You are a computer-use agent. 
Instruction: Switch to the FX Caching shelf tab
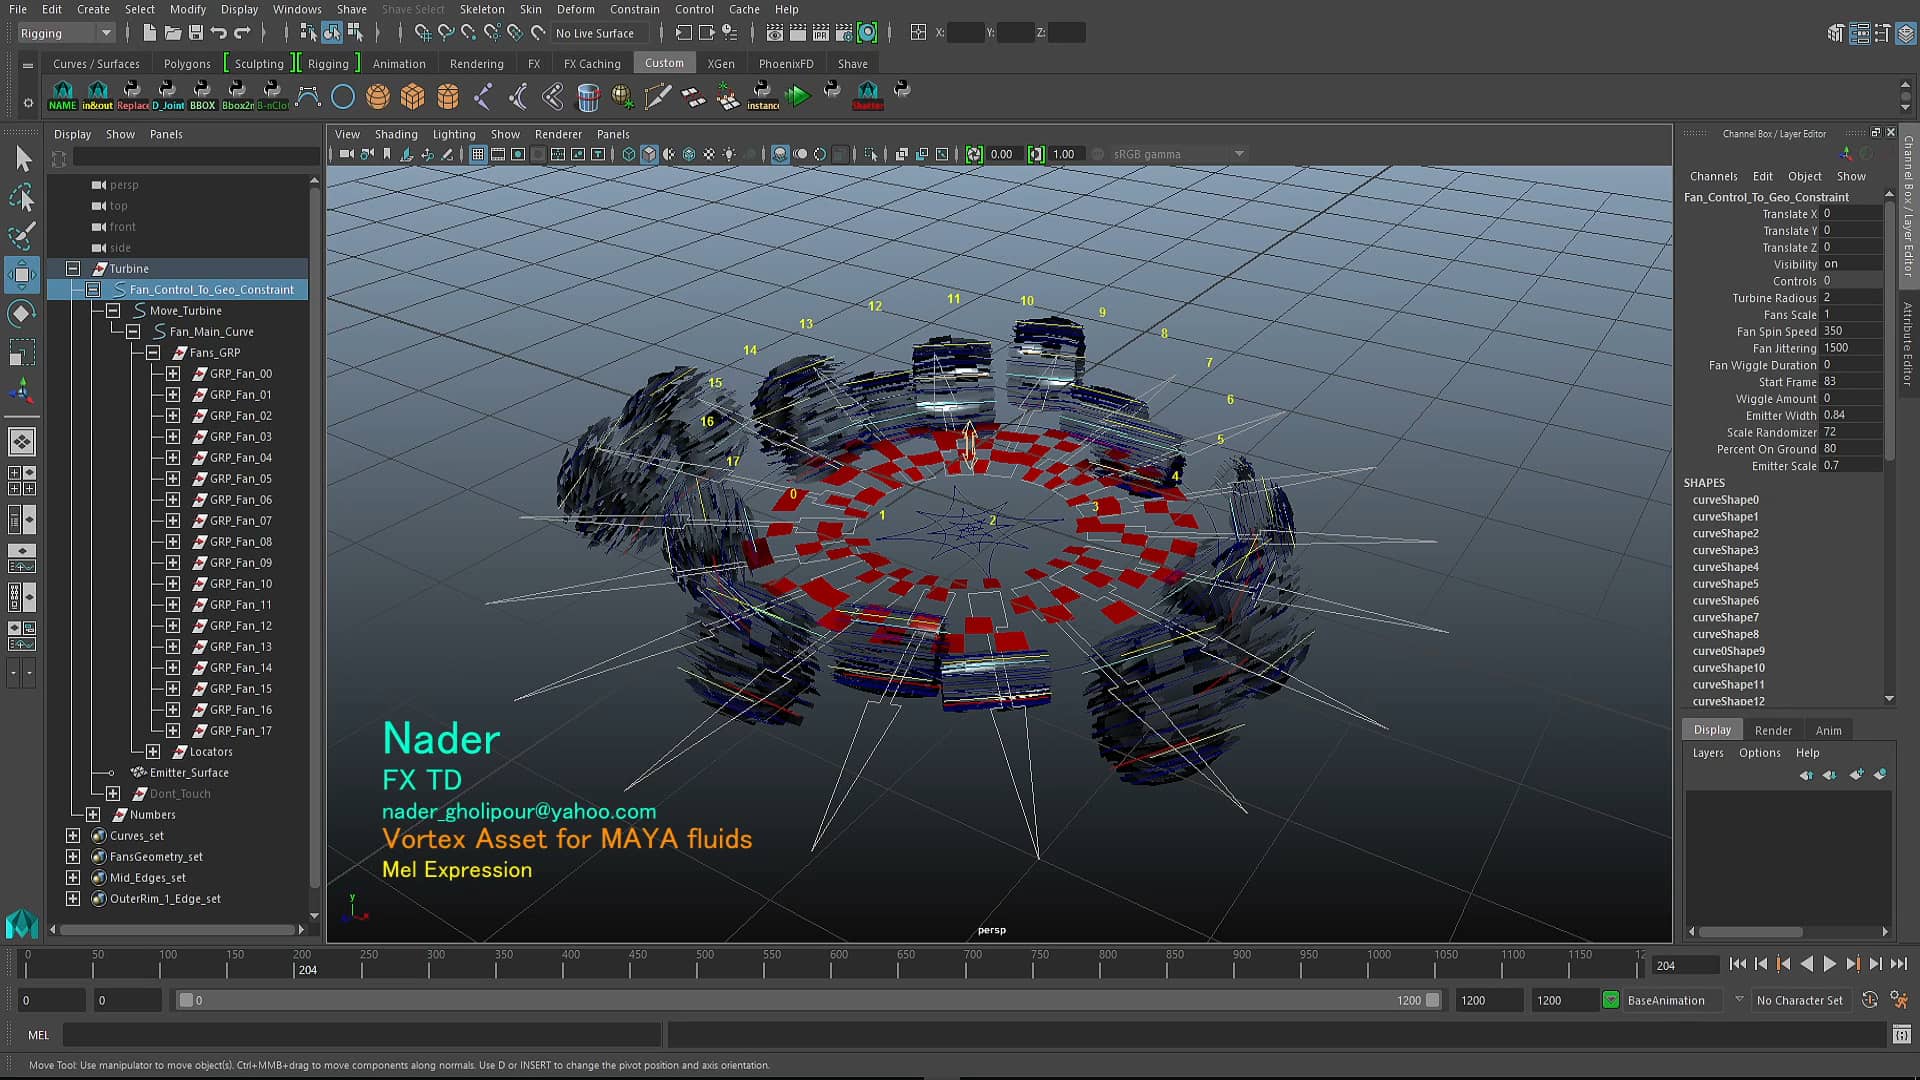pos(591,63)
